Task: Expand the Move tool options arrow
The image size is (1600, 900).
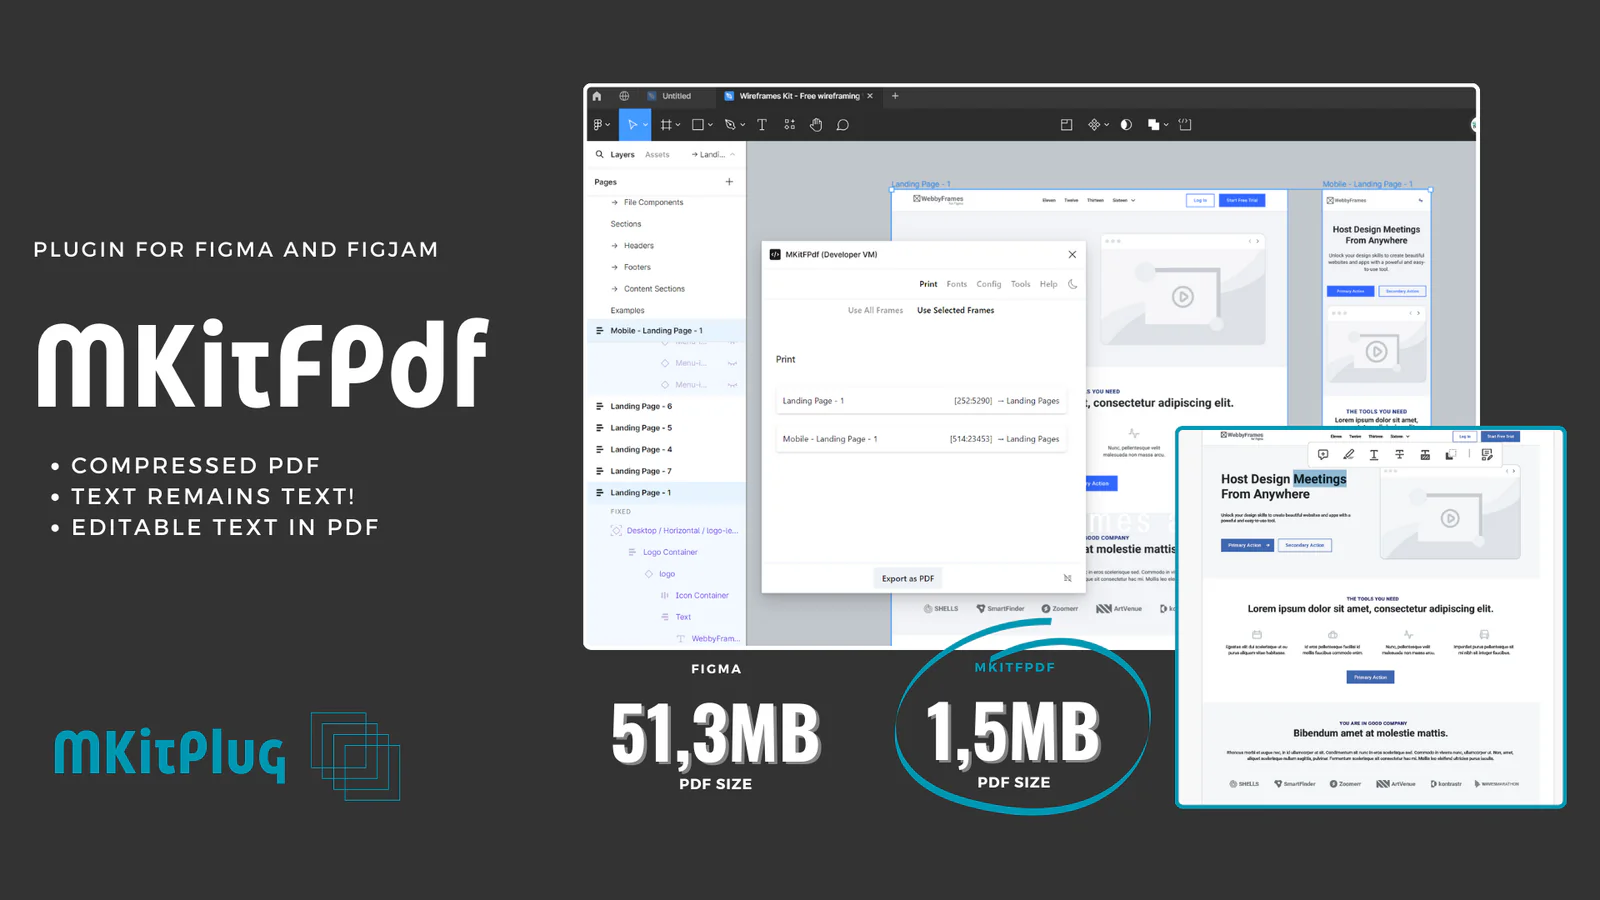Action: pyautogui.click(x=645, y=125)
